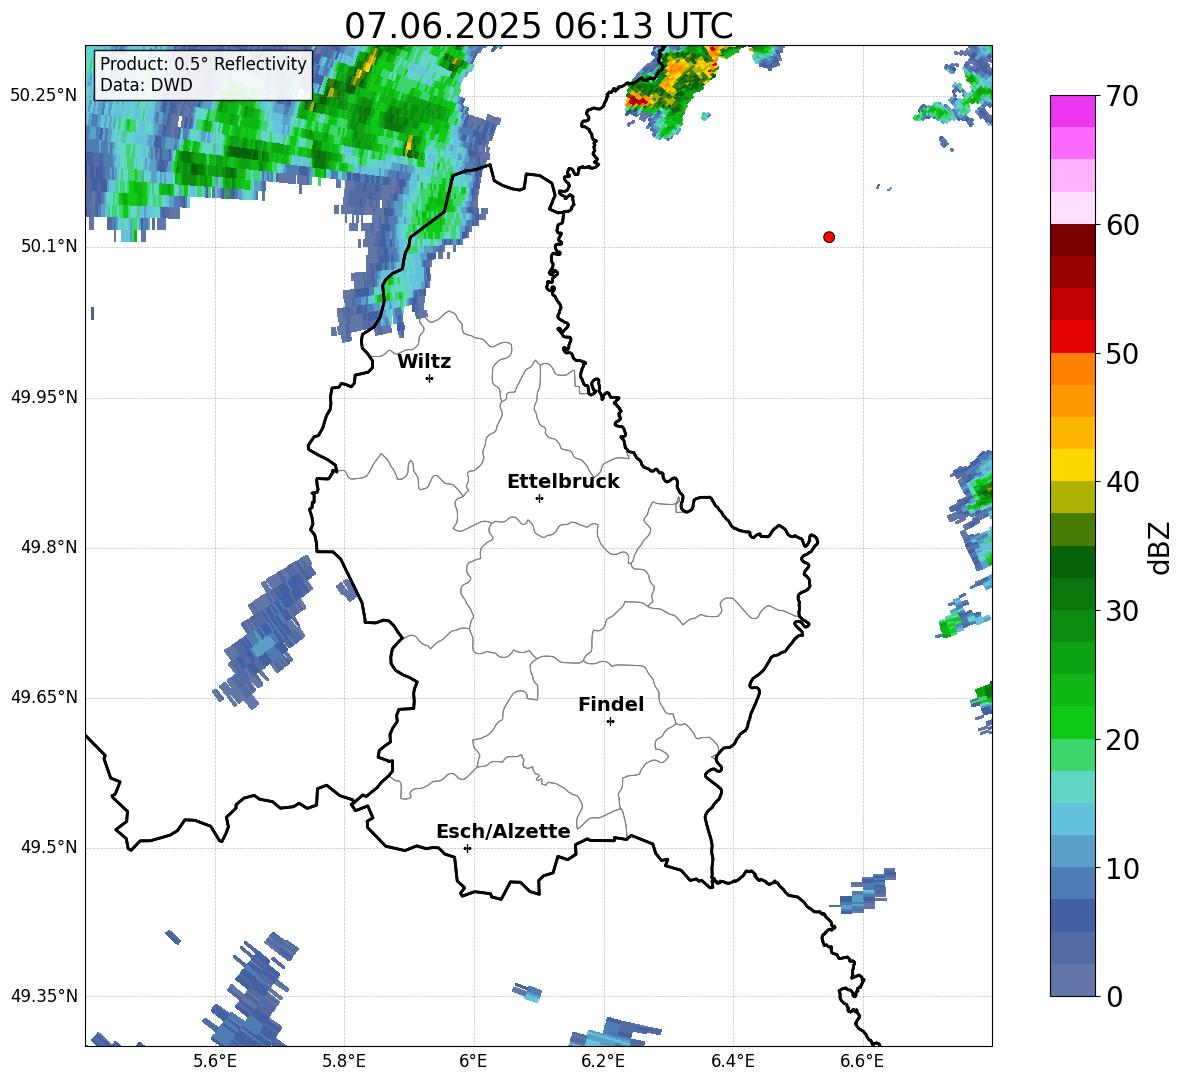Click the 30 colorbar tick label

1121,610
